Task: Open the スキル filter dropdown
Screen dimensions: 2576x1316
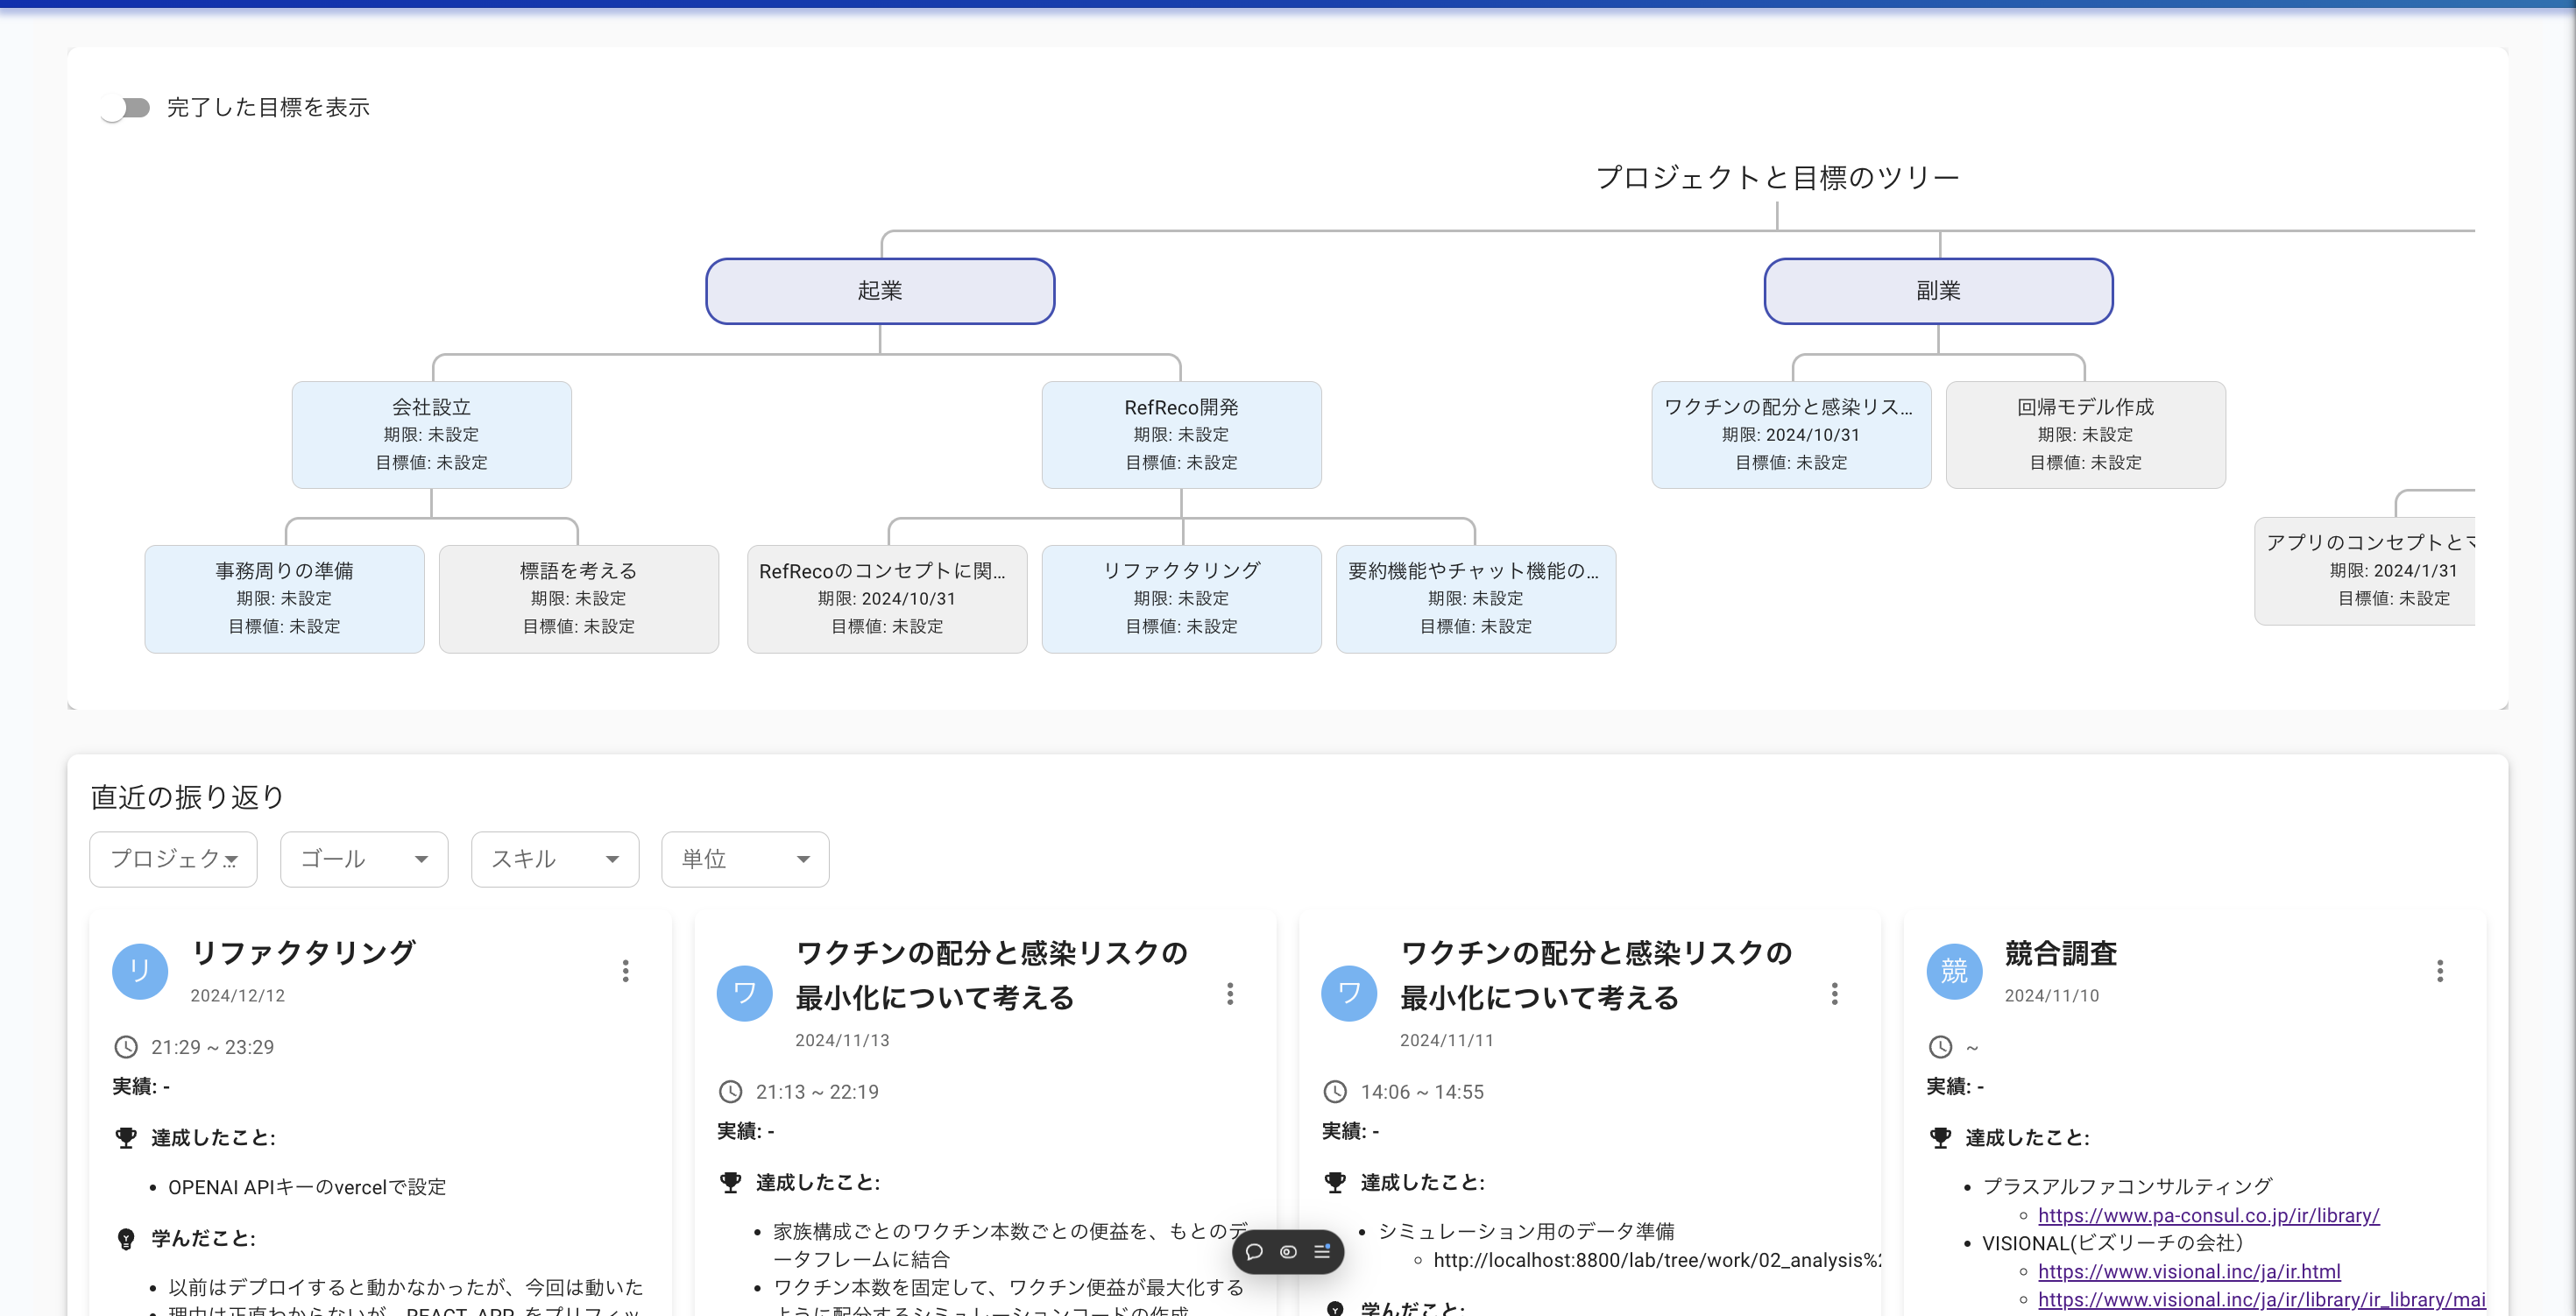Action: (x=555, y=859)
